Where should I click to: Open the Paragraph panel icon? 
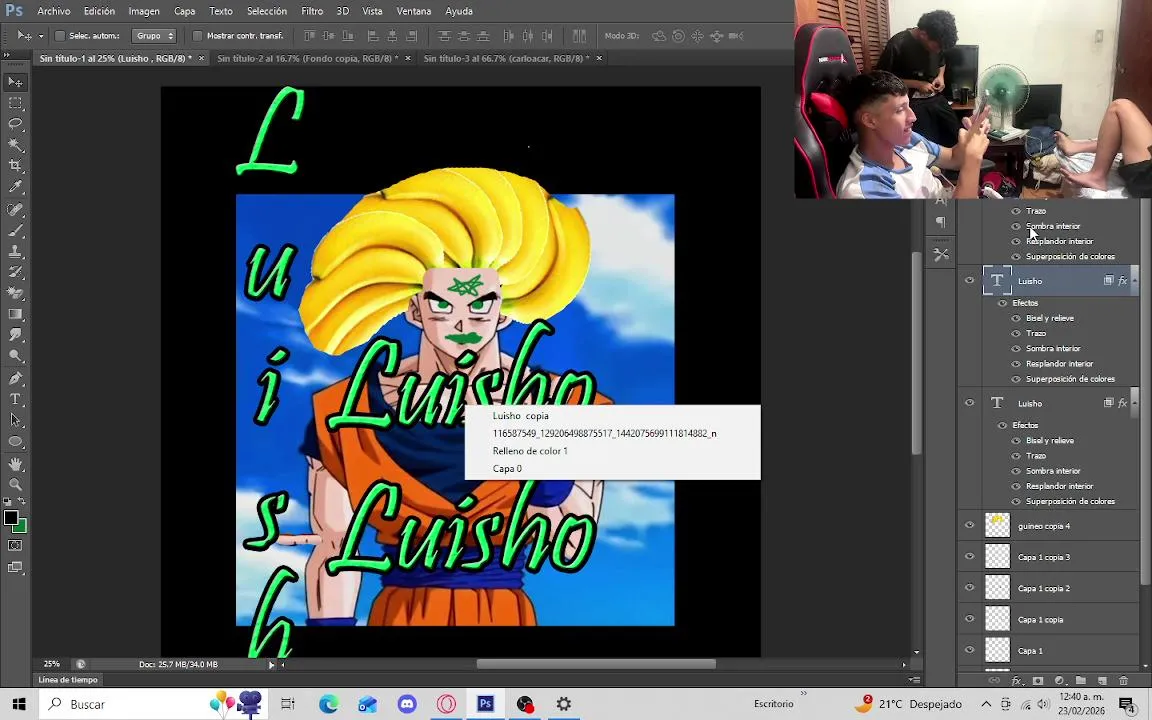[x=940, y=222]
